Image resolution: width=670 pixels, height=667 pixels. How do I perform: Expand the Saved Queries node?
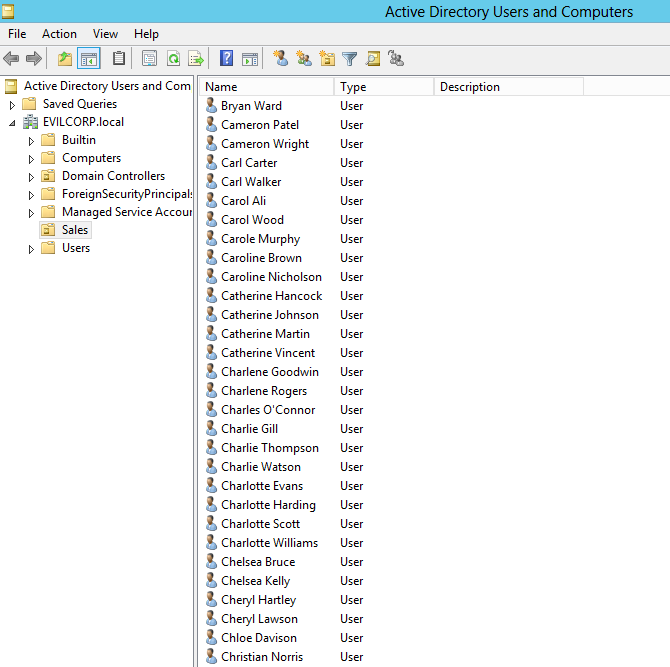[12, 104]
